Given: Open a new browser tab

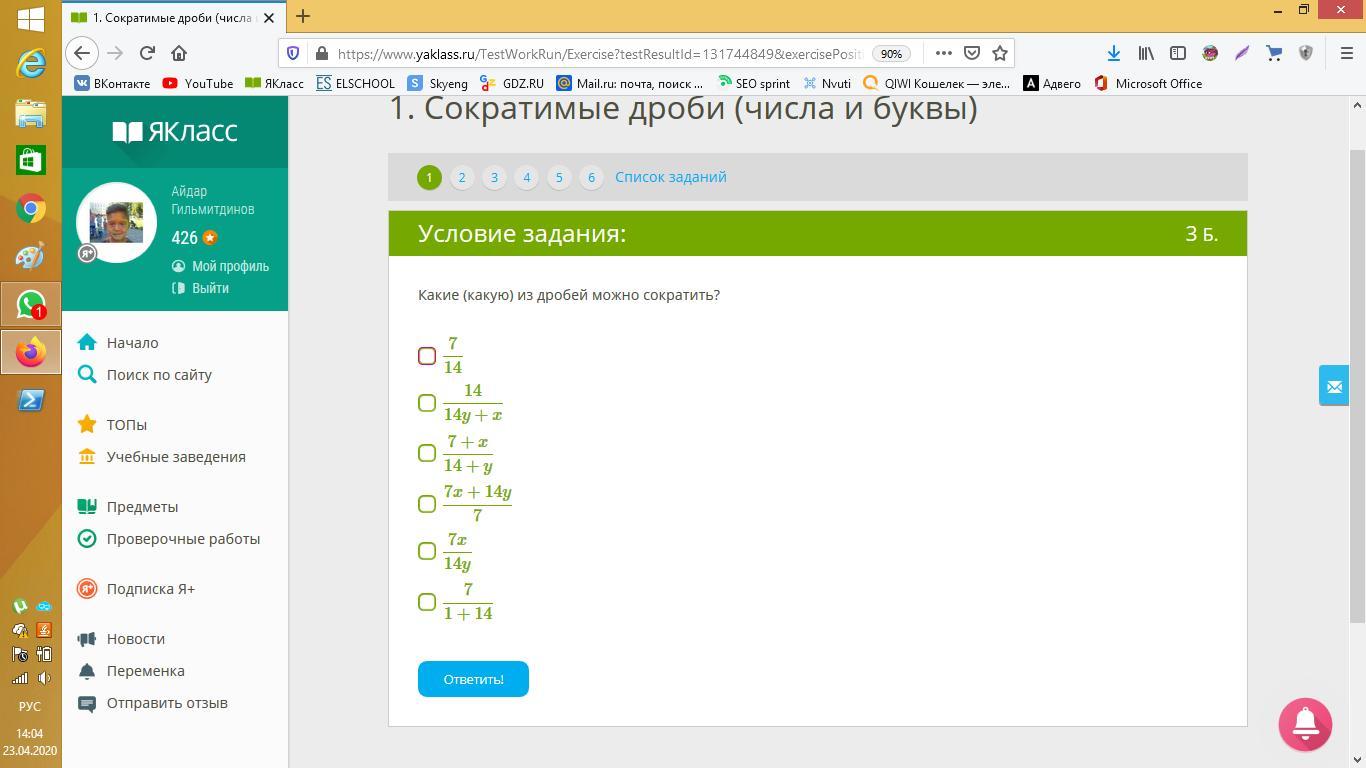Looking at the screenshot, I should pos(303,16).
